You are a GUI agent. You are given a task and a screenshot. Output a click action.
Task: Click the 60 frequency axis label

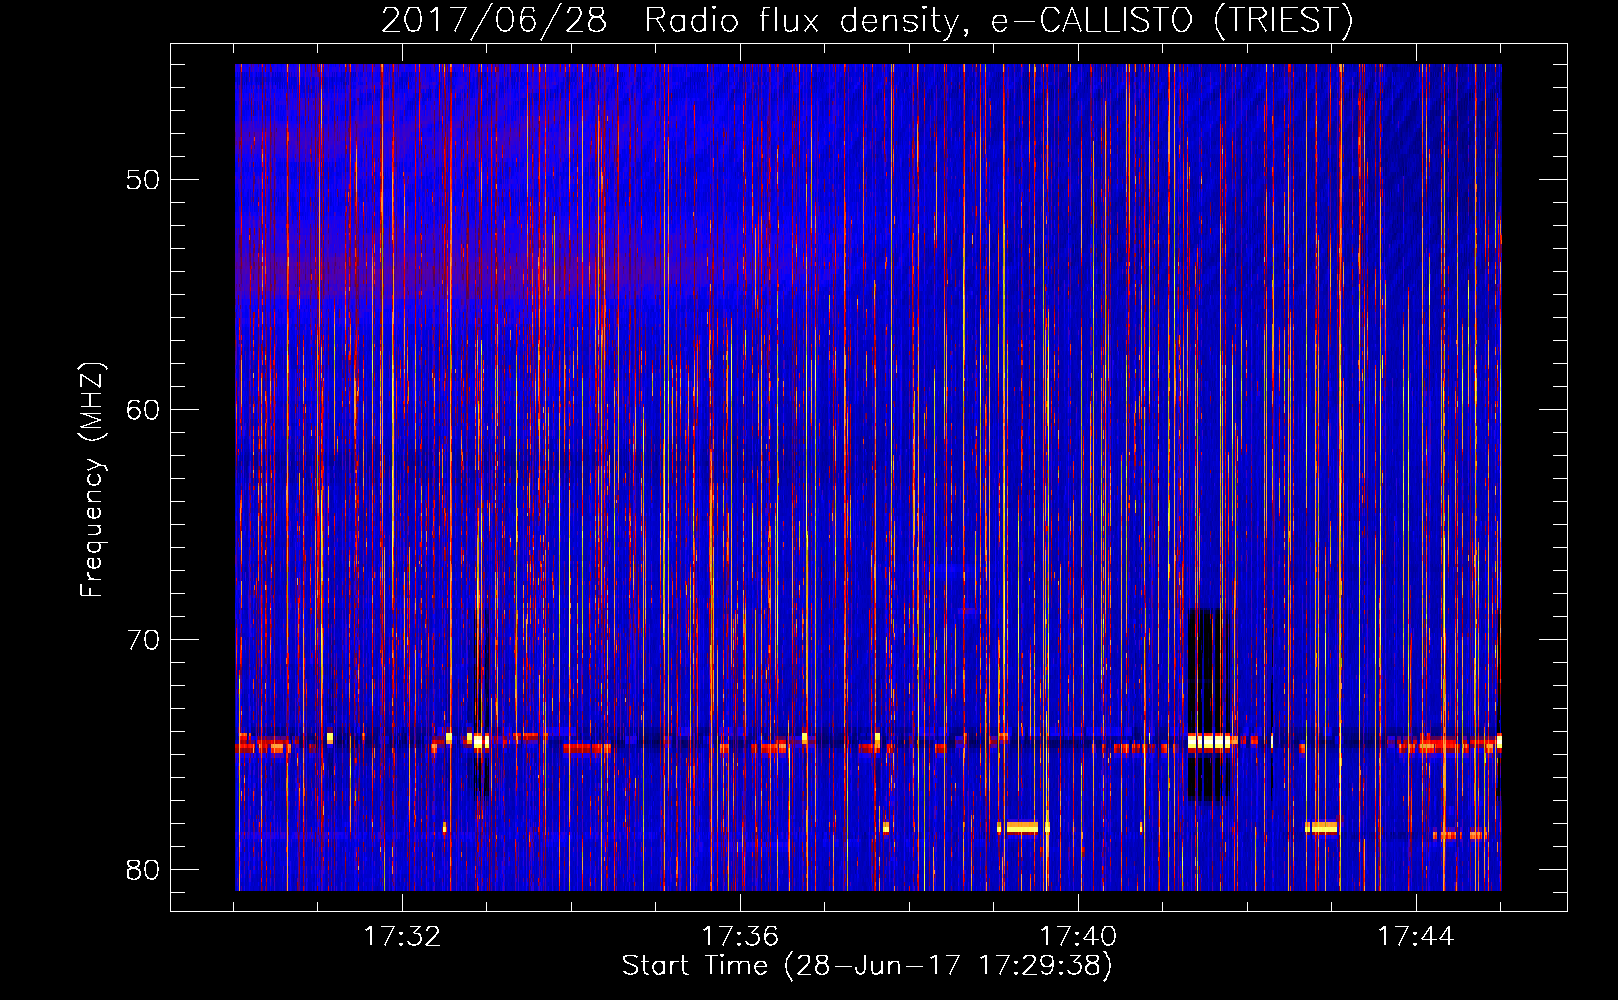143,410
